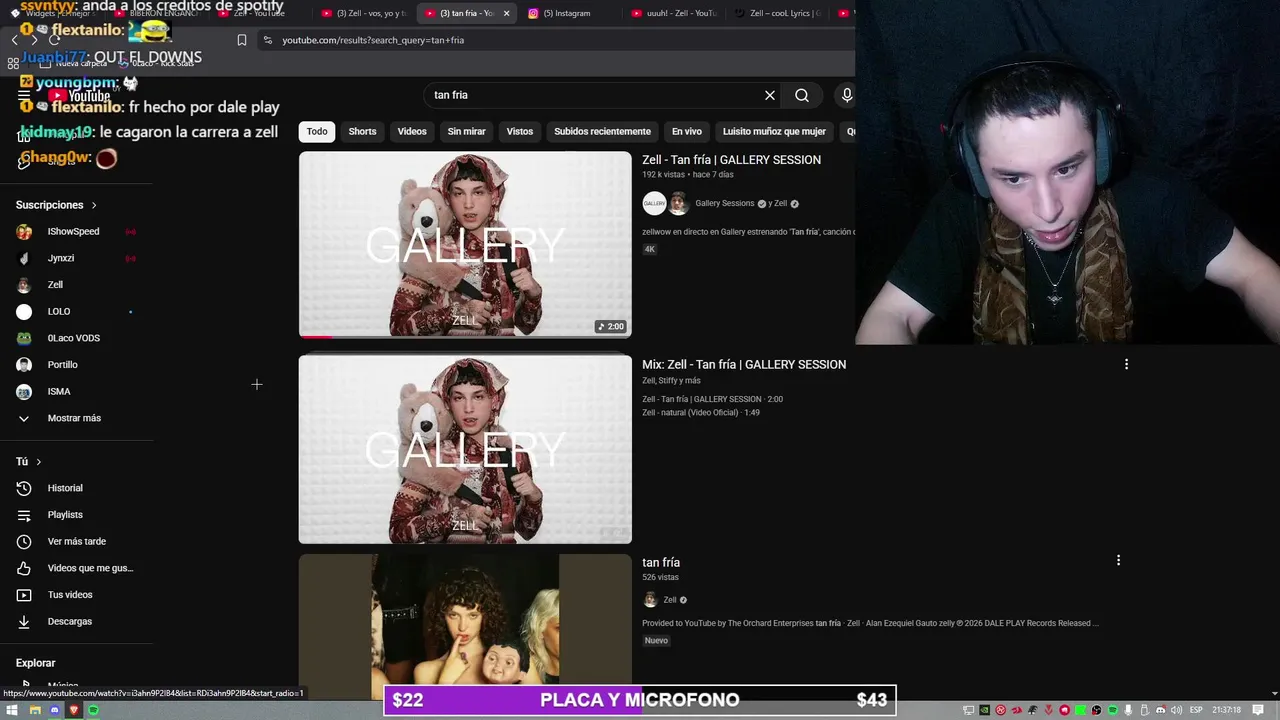The image size is (1280, 720).
Task: Select the Sin mirar filter chip
Action: [466, 131]
